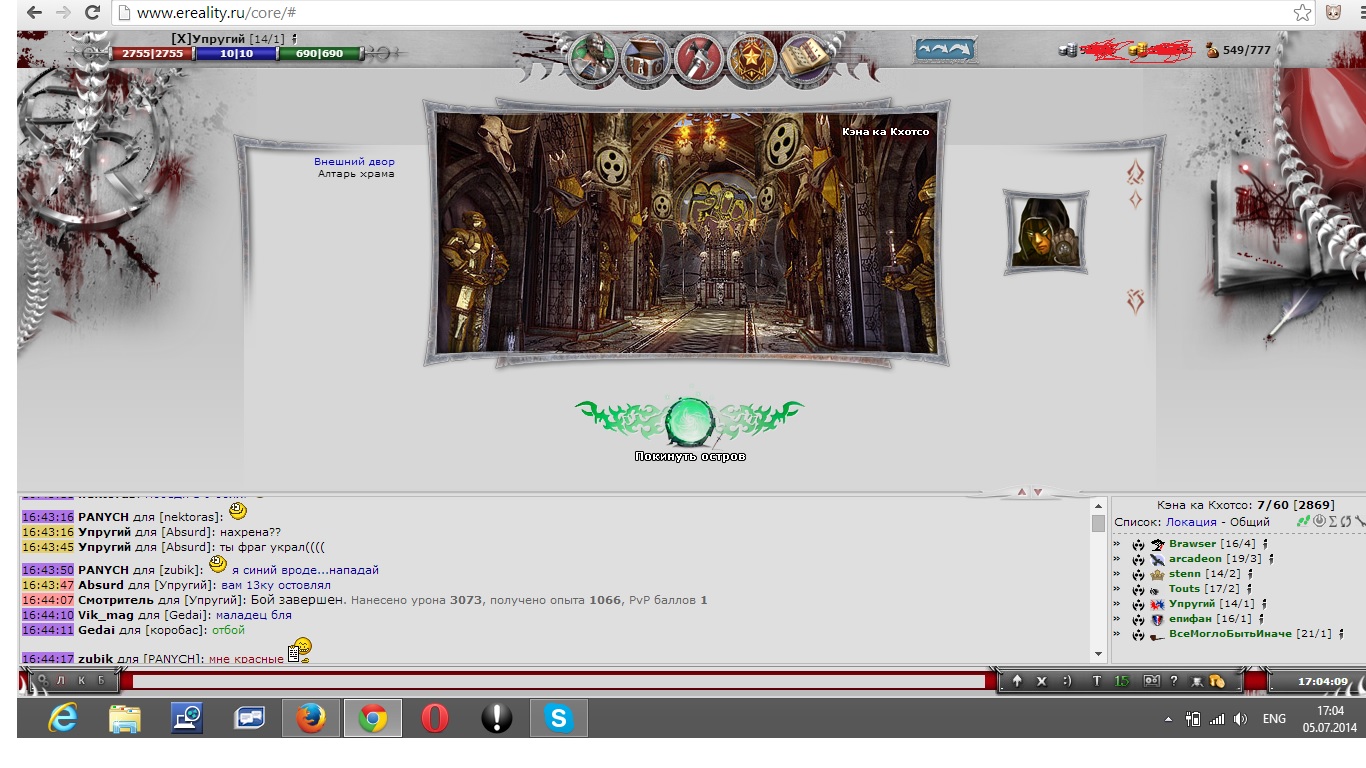Select player arcadeon in the list
Image resolution: width=1366 pixels, height=768 pixels.
click(x=1194, y=559)
